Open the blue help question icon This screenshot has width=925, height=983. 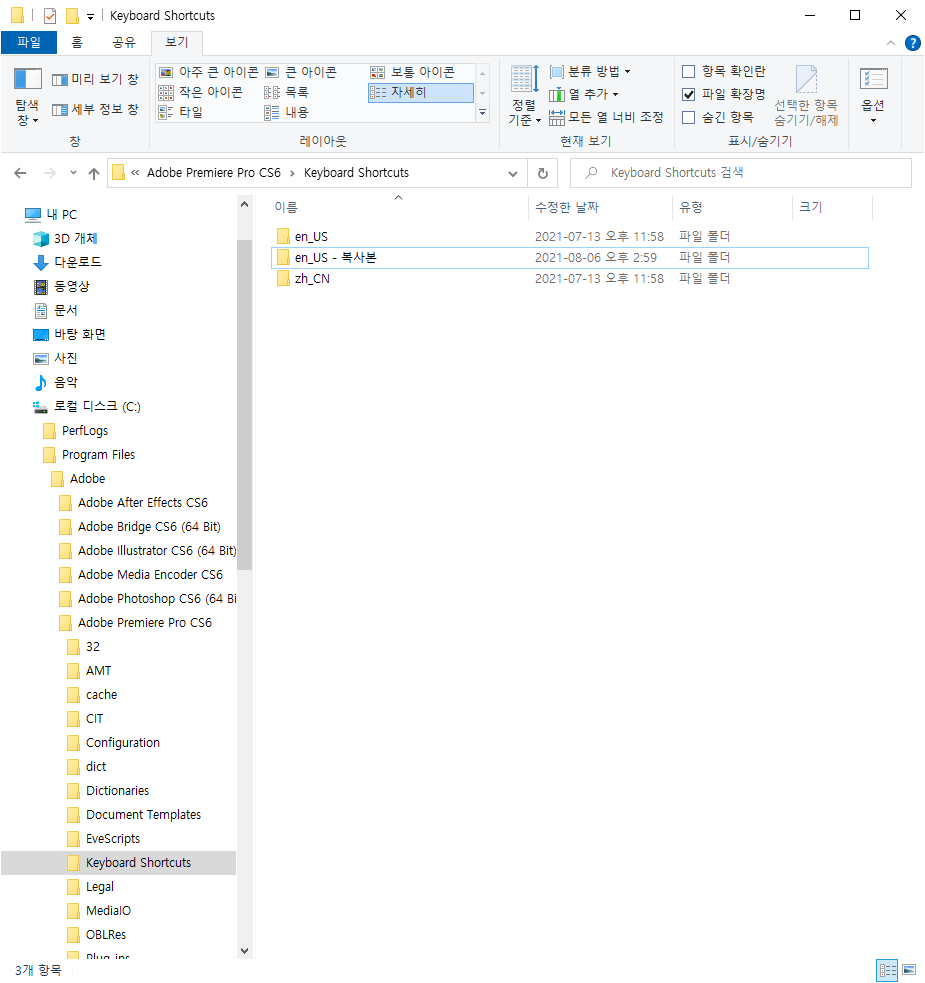[x=912, y=43]
